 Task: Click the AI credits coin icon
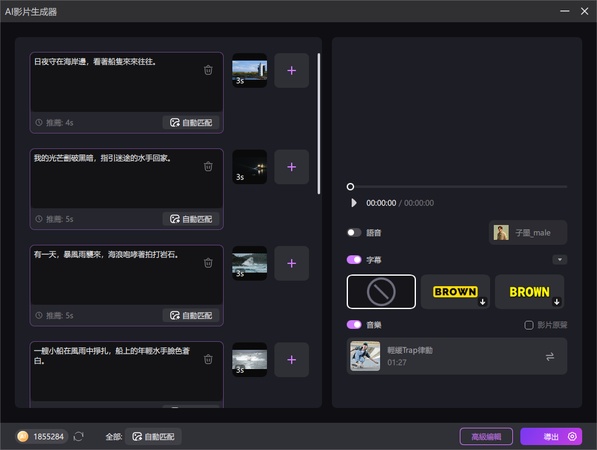click(23, 436)
